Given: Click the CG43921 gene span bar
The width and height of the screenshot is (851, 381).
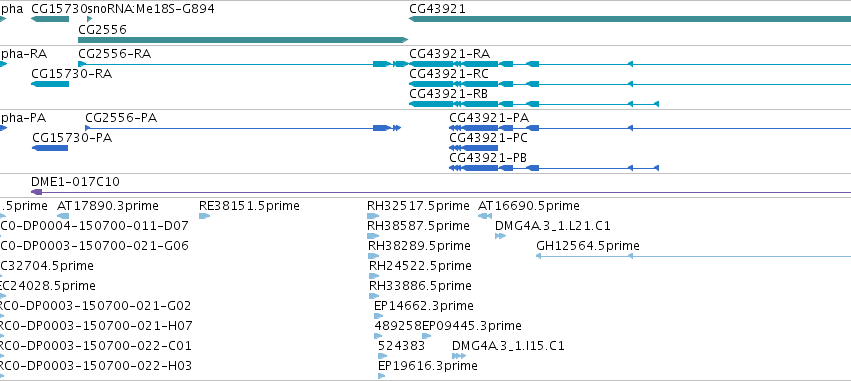Looking at the screenshot, I should [630, 19].
